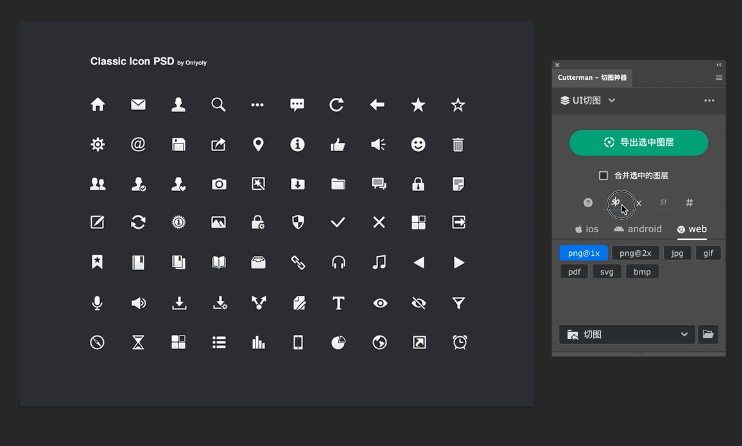This screenshot has width=742, height=446.
Task: Click the alarm clock icon on canvas
Action: [459, 342]
